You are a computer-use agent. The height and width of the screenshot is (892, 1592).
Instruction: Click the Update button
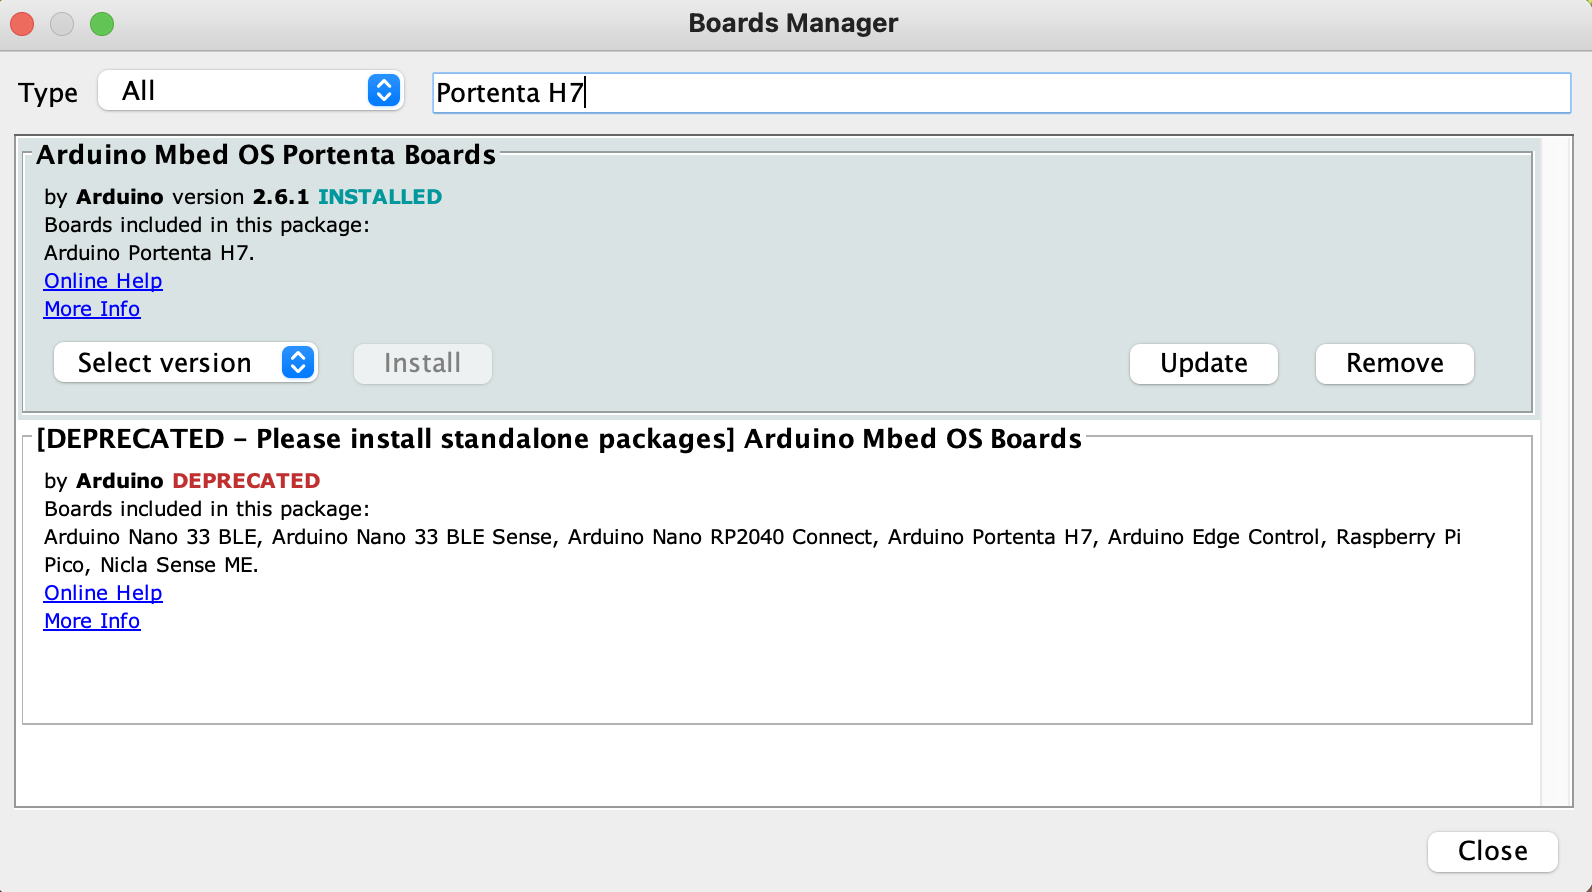tap(1204, 363)
